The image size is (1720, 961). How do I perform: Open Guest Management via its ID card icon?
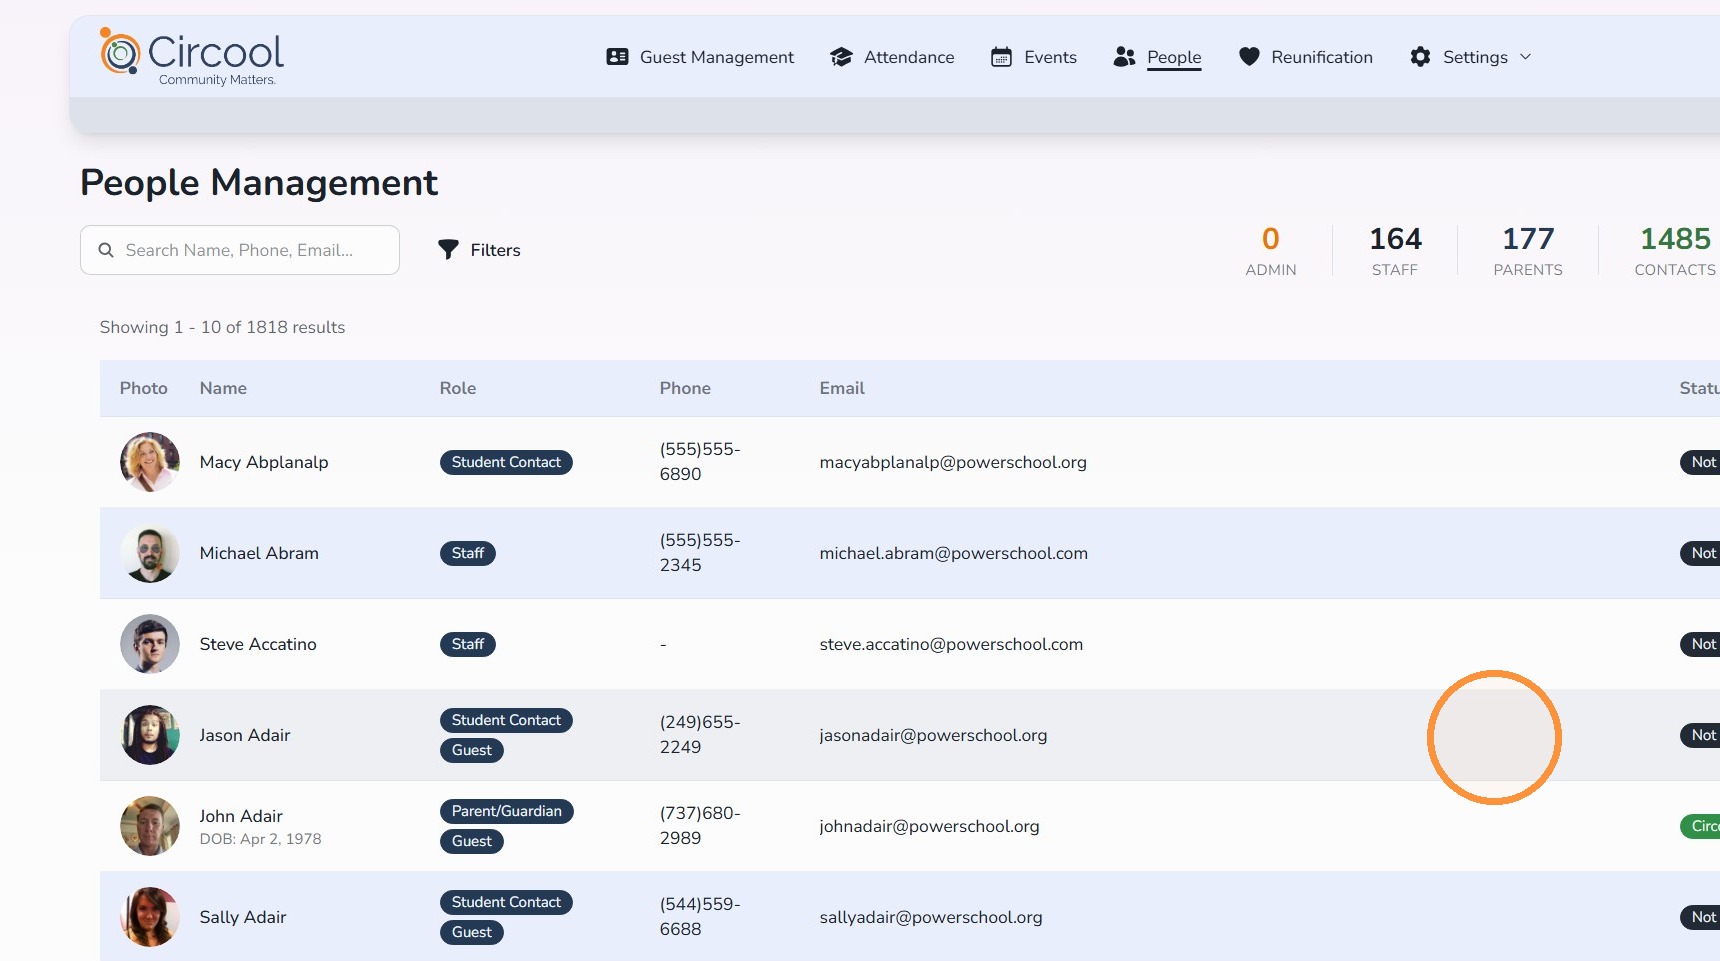click(617, 57)
